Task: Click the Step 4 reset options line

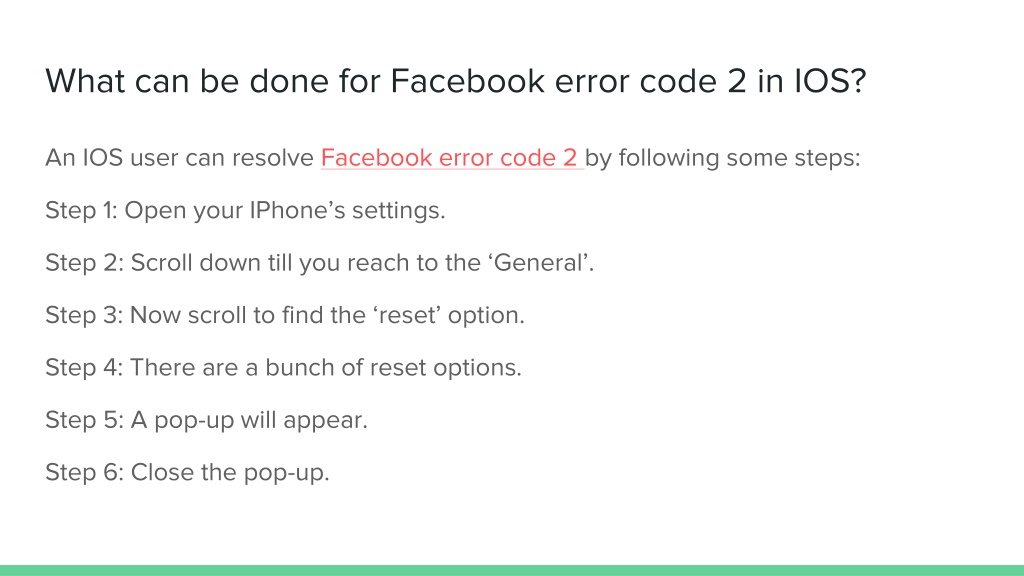Action: [x=283, y=367]
